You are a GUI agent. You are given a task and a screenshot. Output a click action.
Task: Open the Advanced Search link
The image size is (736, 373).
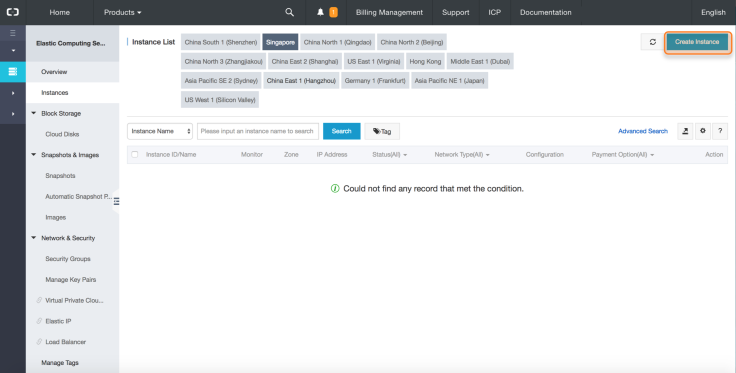click(x=643, y=131)
